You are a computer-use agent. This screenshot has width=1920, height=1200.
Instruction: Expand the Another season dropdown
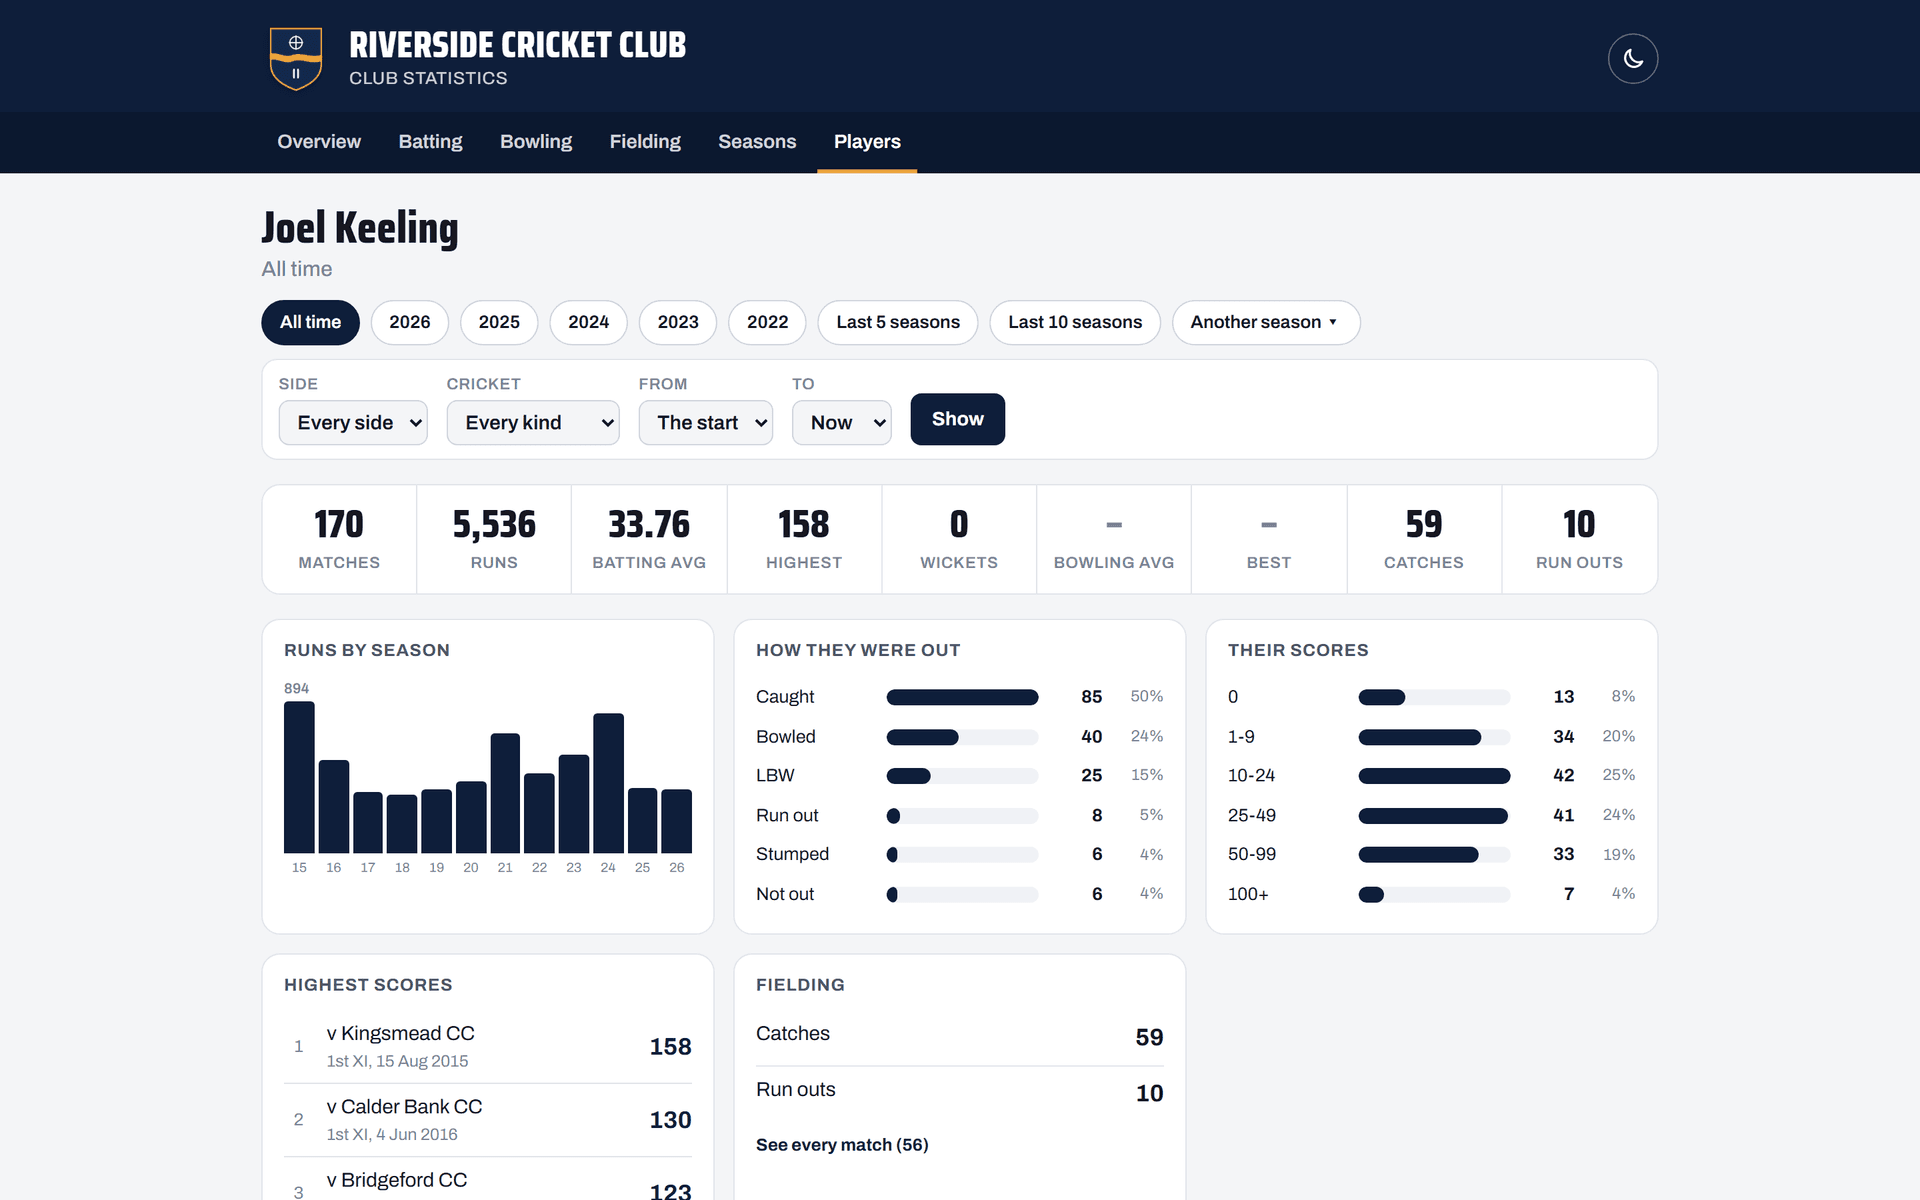click(1266, 322)
